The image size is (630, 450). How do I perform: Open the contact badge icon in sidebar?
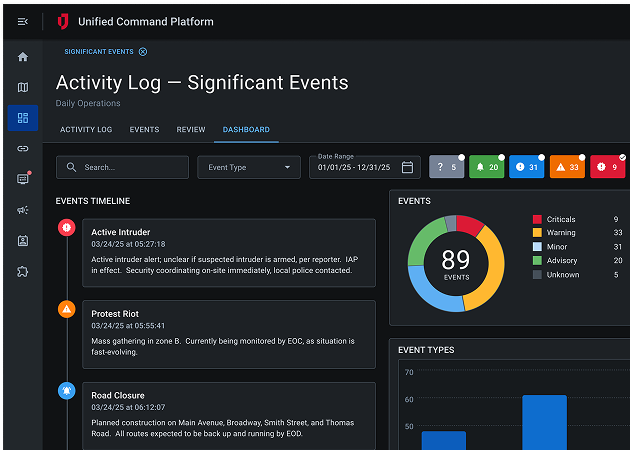tap(23, 241)
